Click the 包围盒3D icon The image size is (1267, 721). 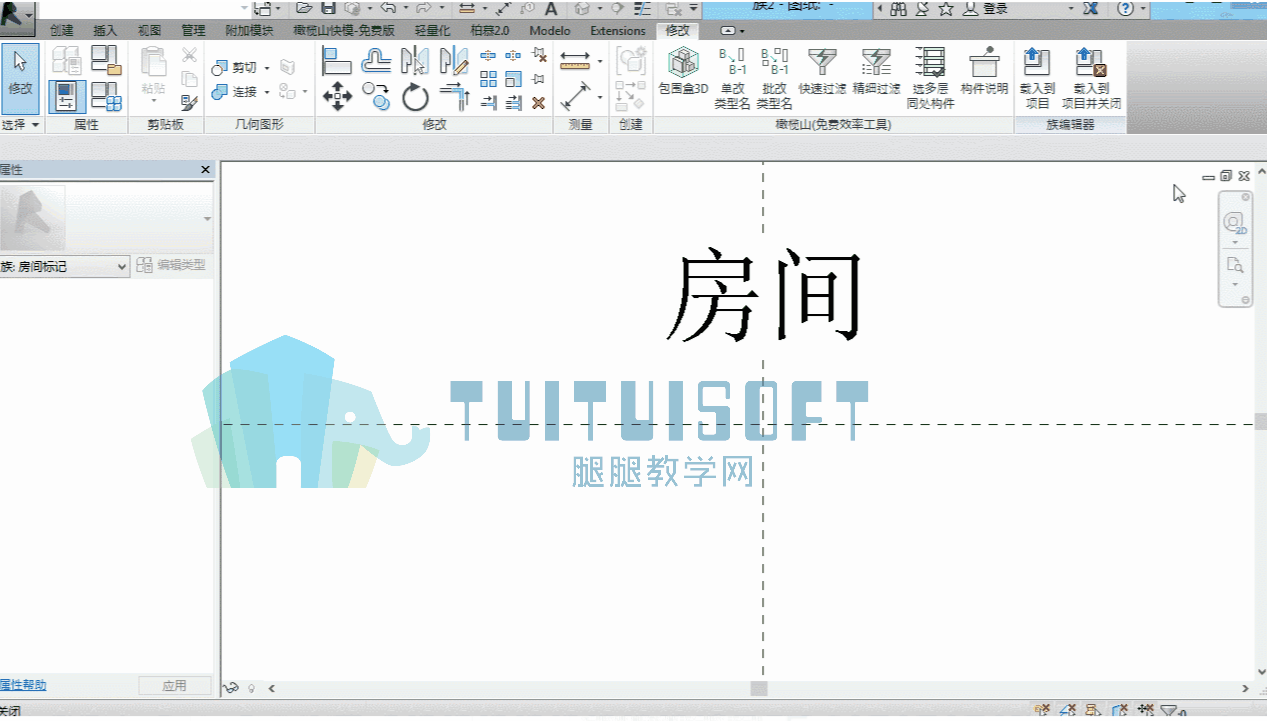point(683,71)
